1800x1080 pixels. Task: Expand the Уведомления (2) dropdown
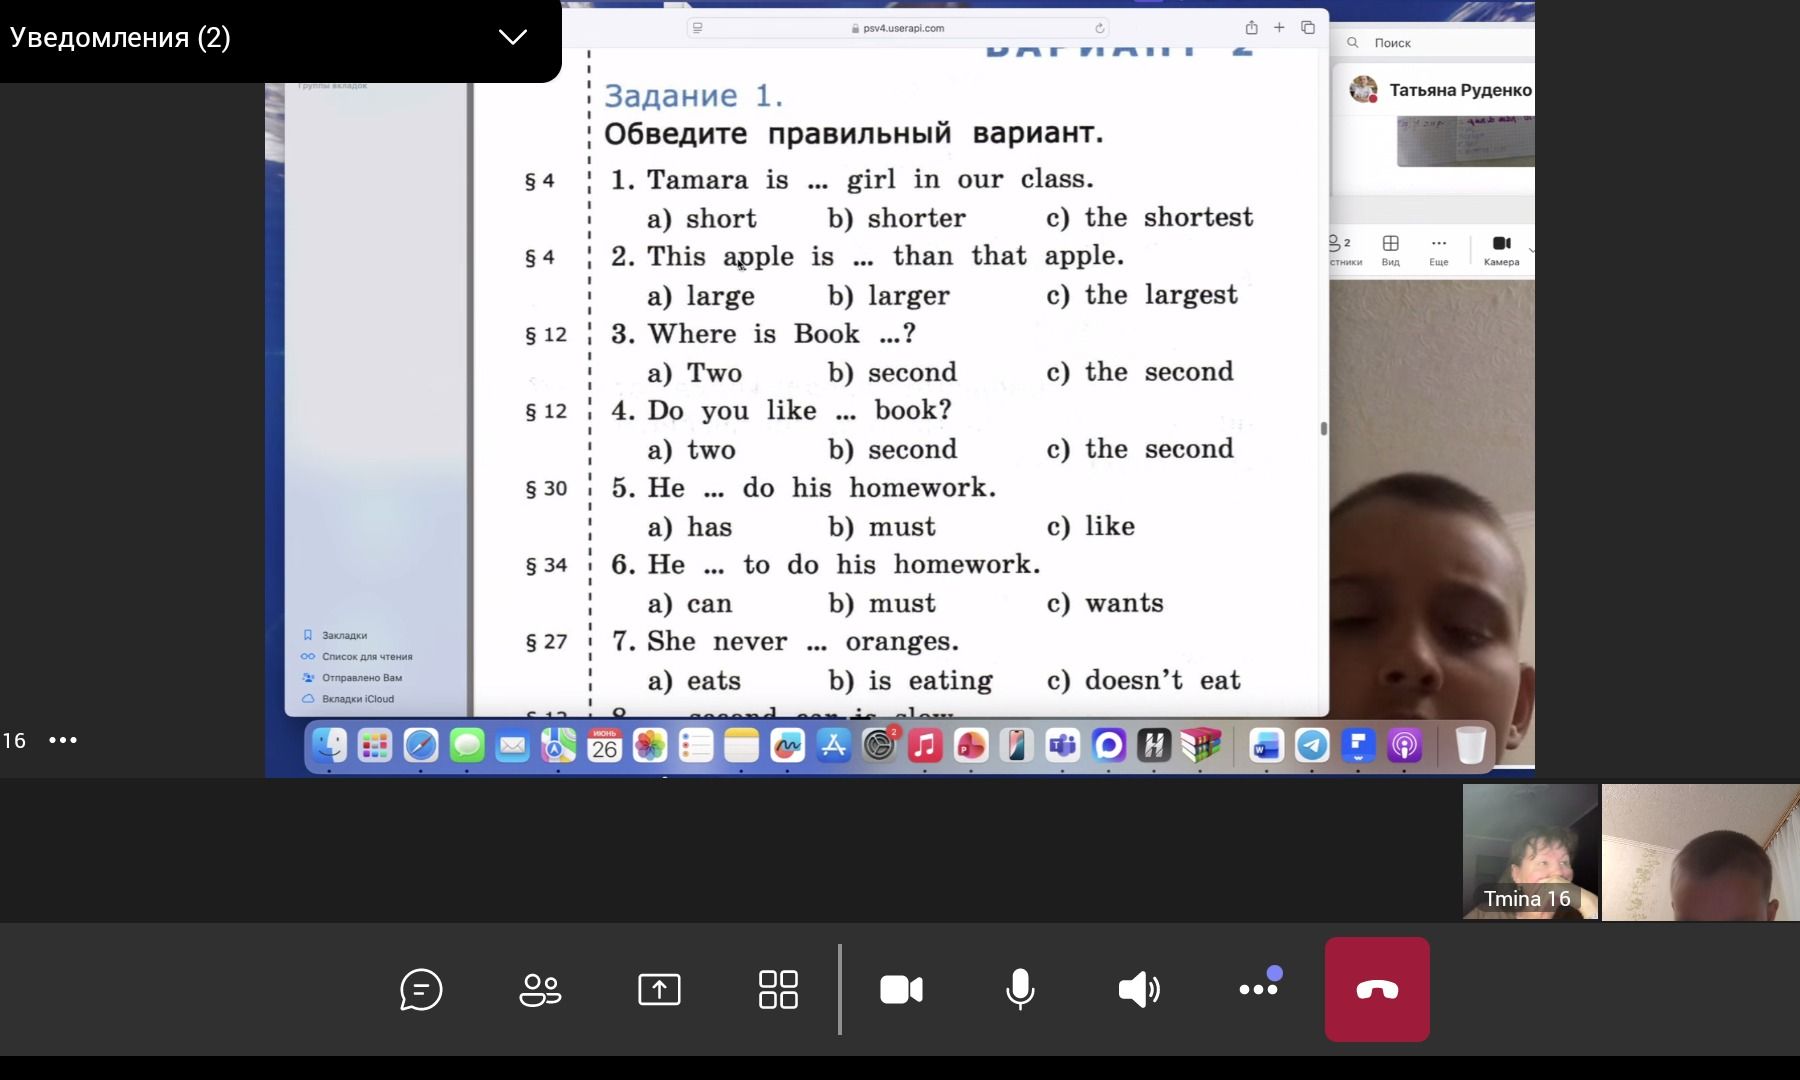tap(513, 38)
